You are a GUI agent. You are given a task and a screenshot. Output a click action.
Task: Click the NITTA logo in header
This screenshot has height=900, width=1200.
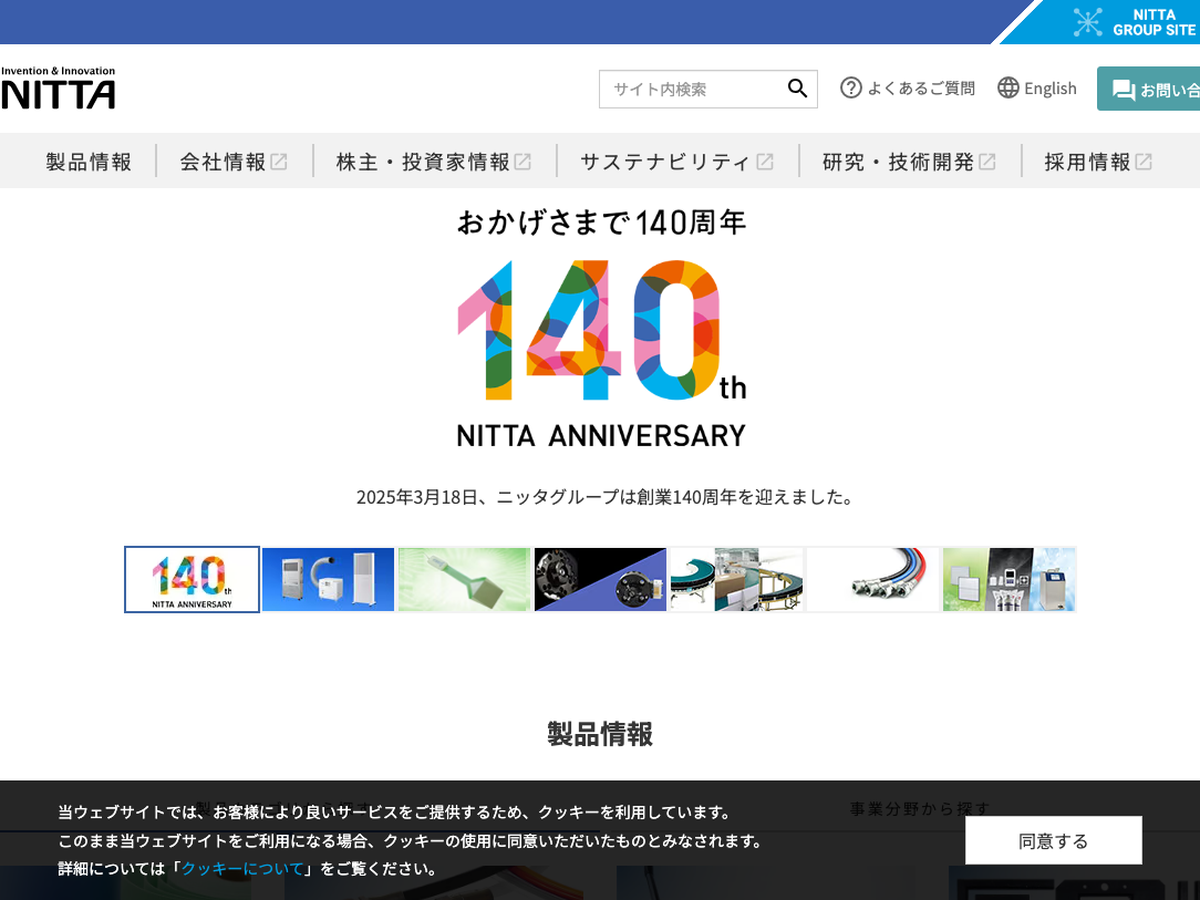[x=58, y=88]
